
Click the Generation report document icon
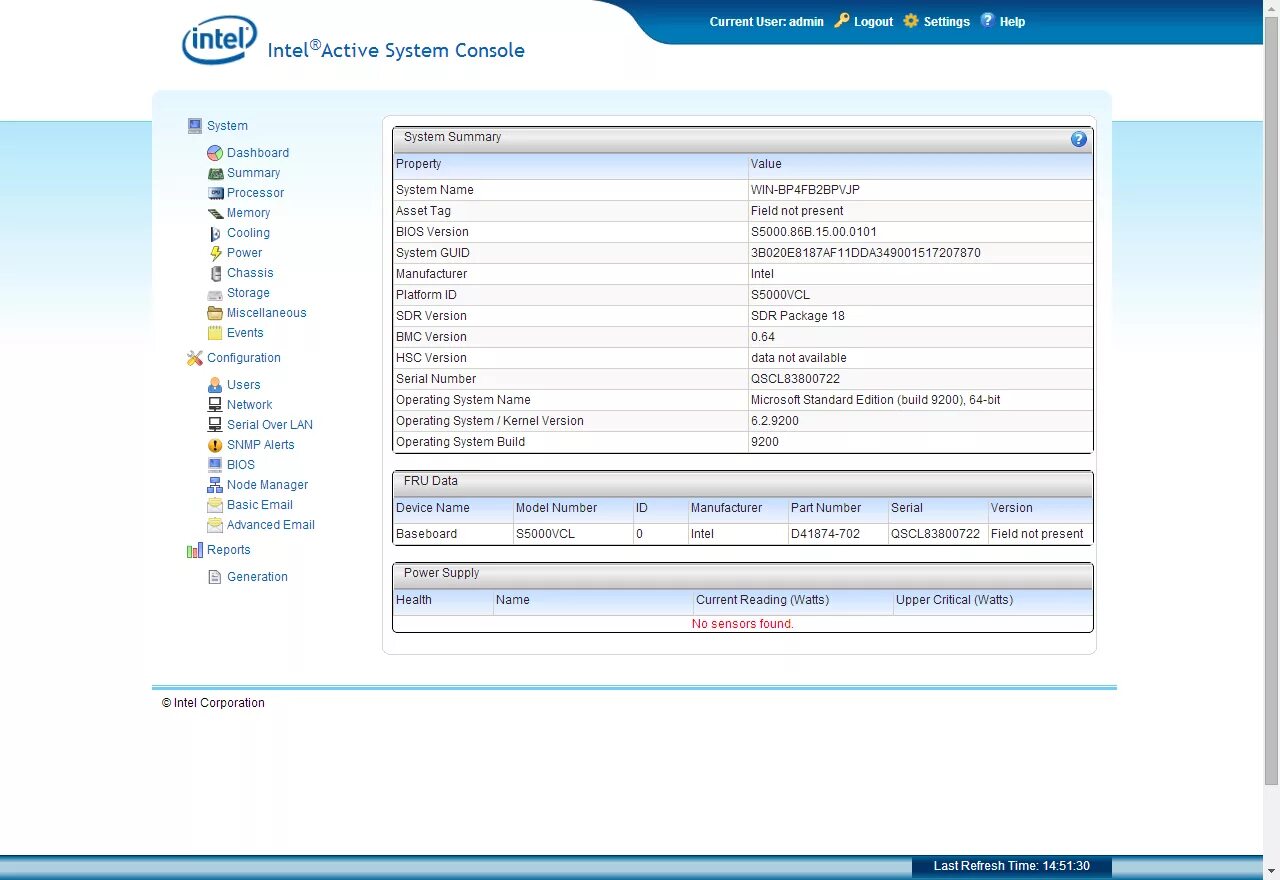pyautogui.click(x=215, y=577)
